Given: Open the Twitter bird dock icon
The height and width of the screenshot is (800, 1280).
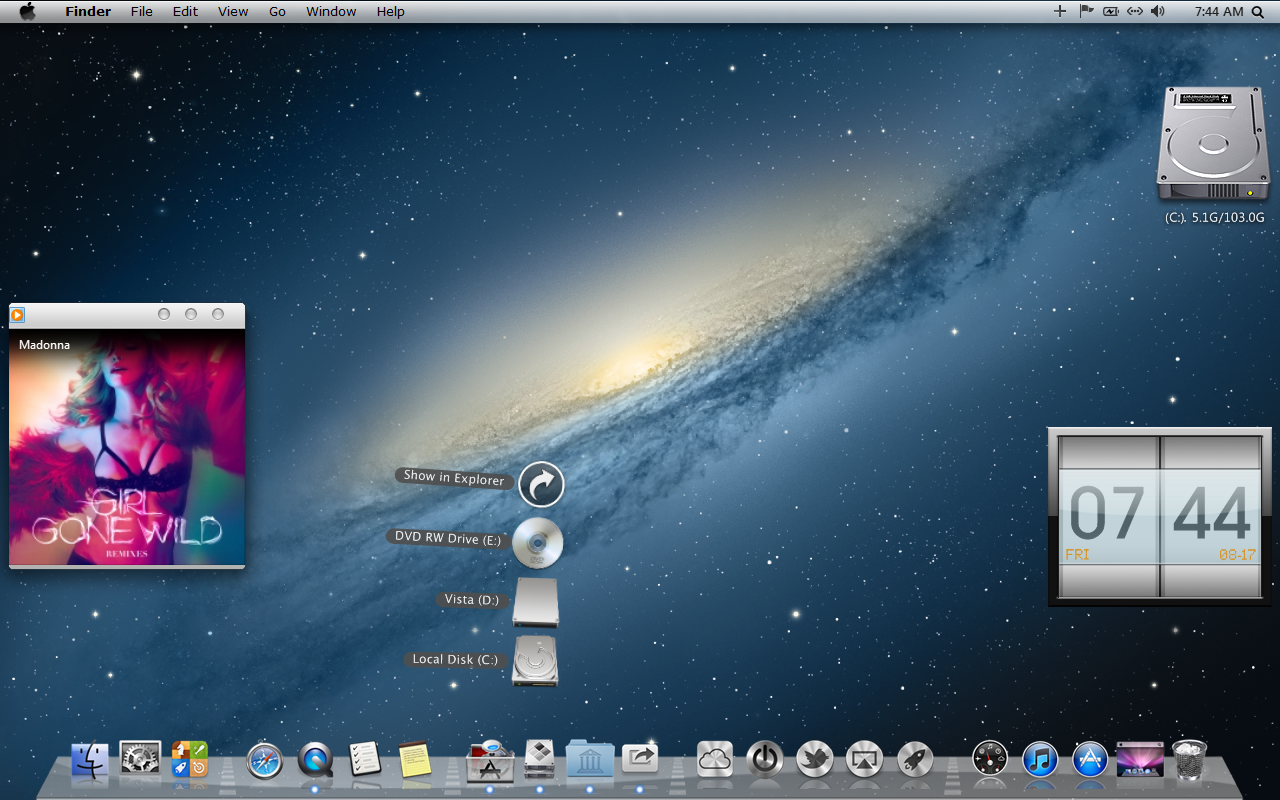Looking at the screenshot, I should tap(815, 759).
